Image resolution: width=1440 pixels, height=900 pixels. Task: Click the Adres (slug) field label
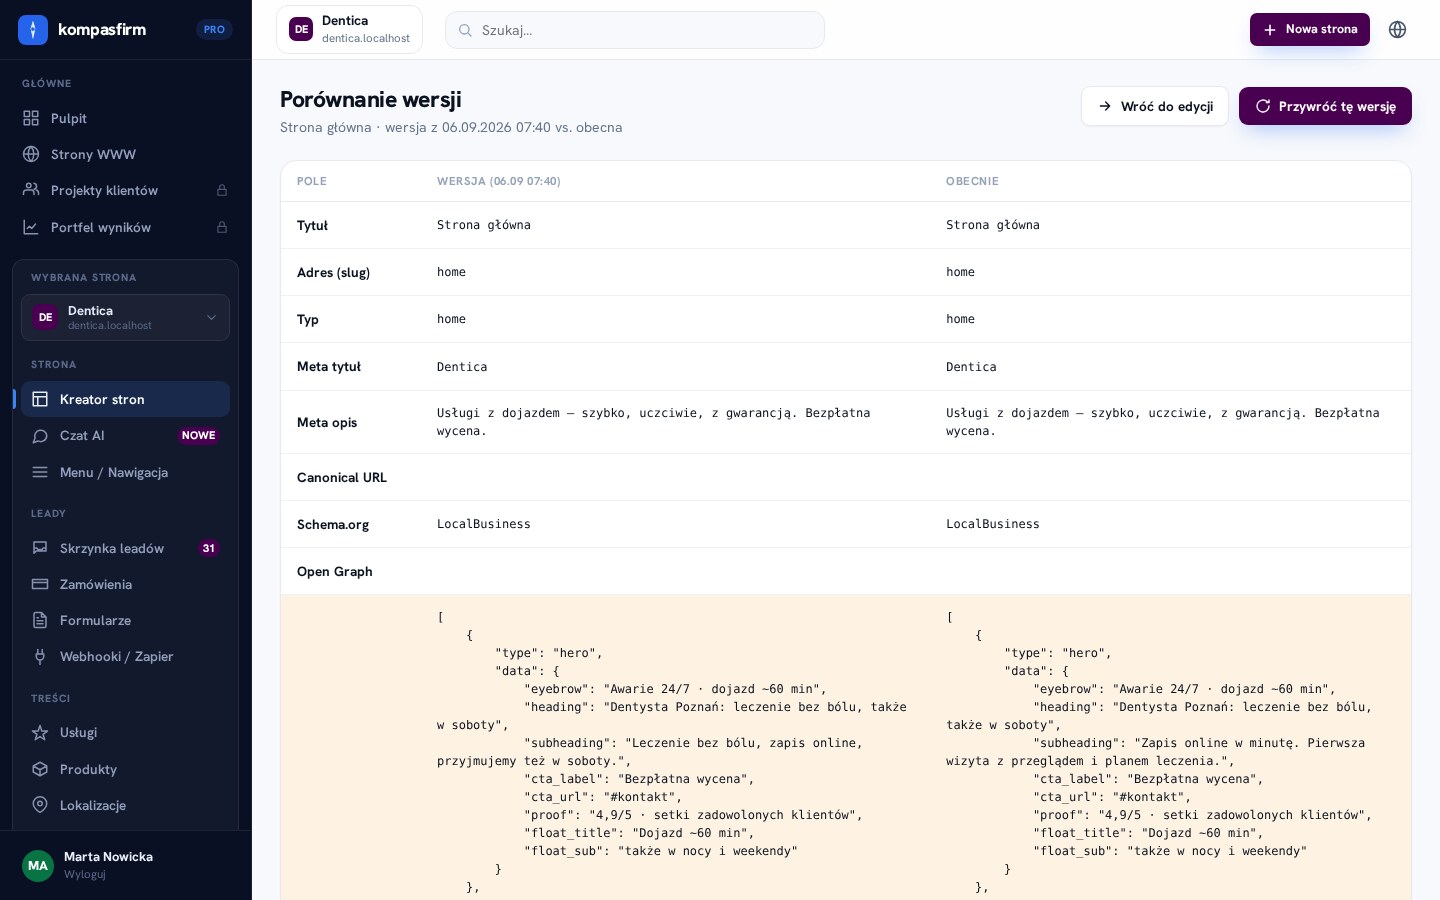tap(333, 272)
